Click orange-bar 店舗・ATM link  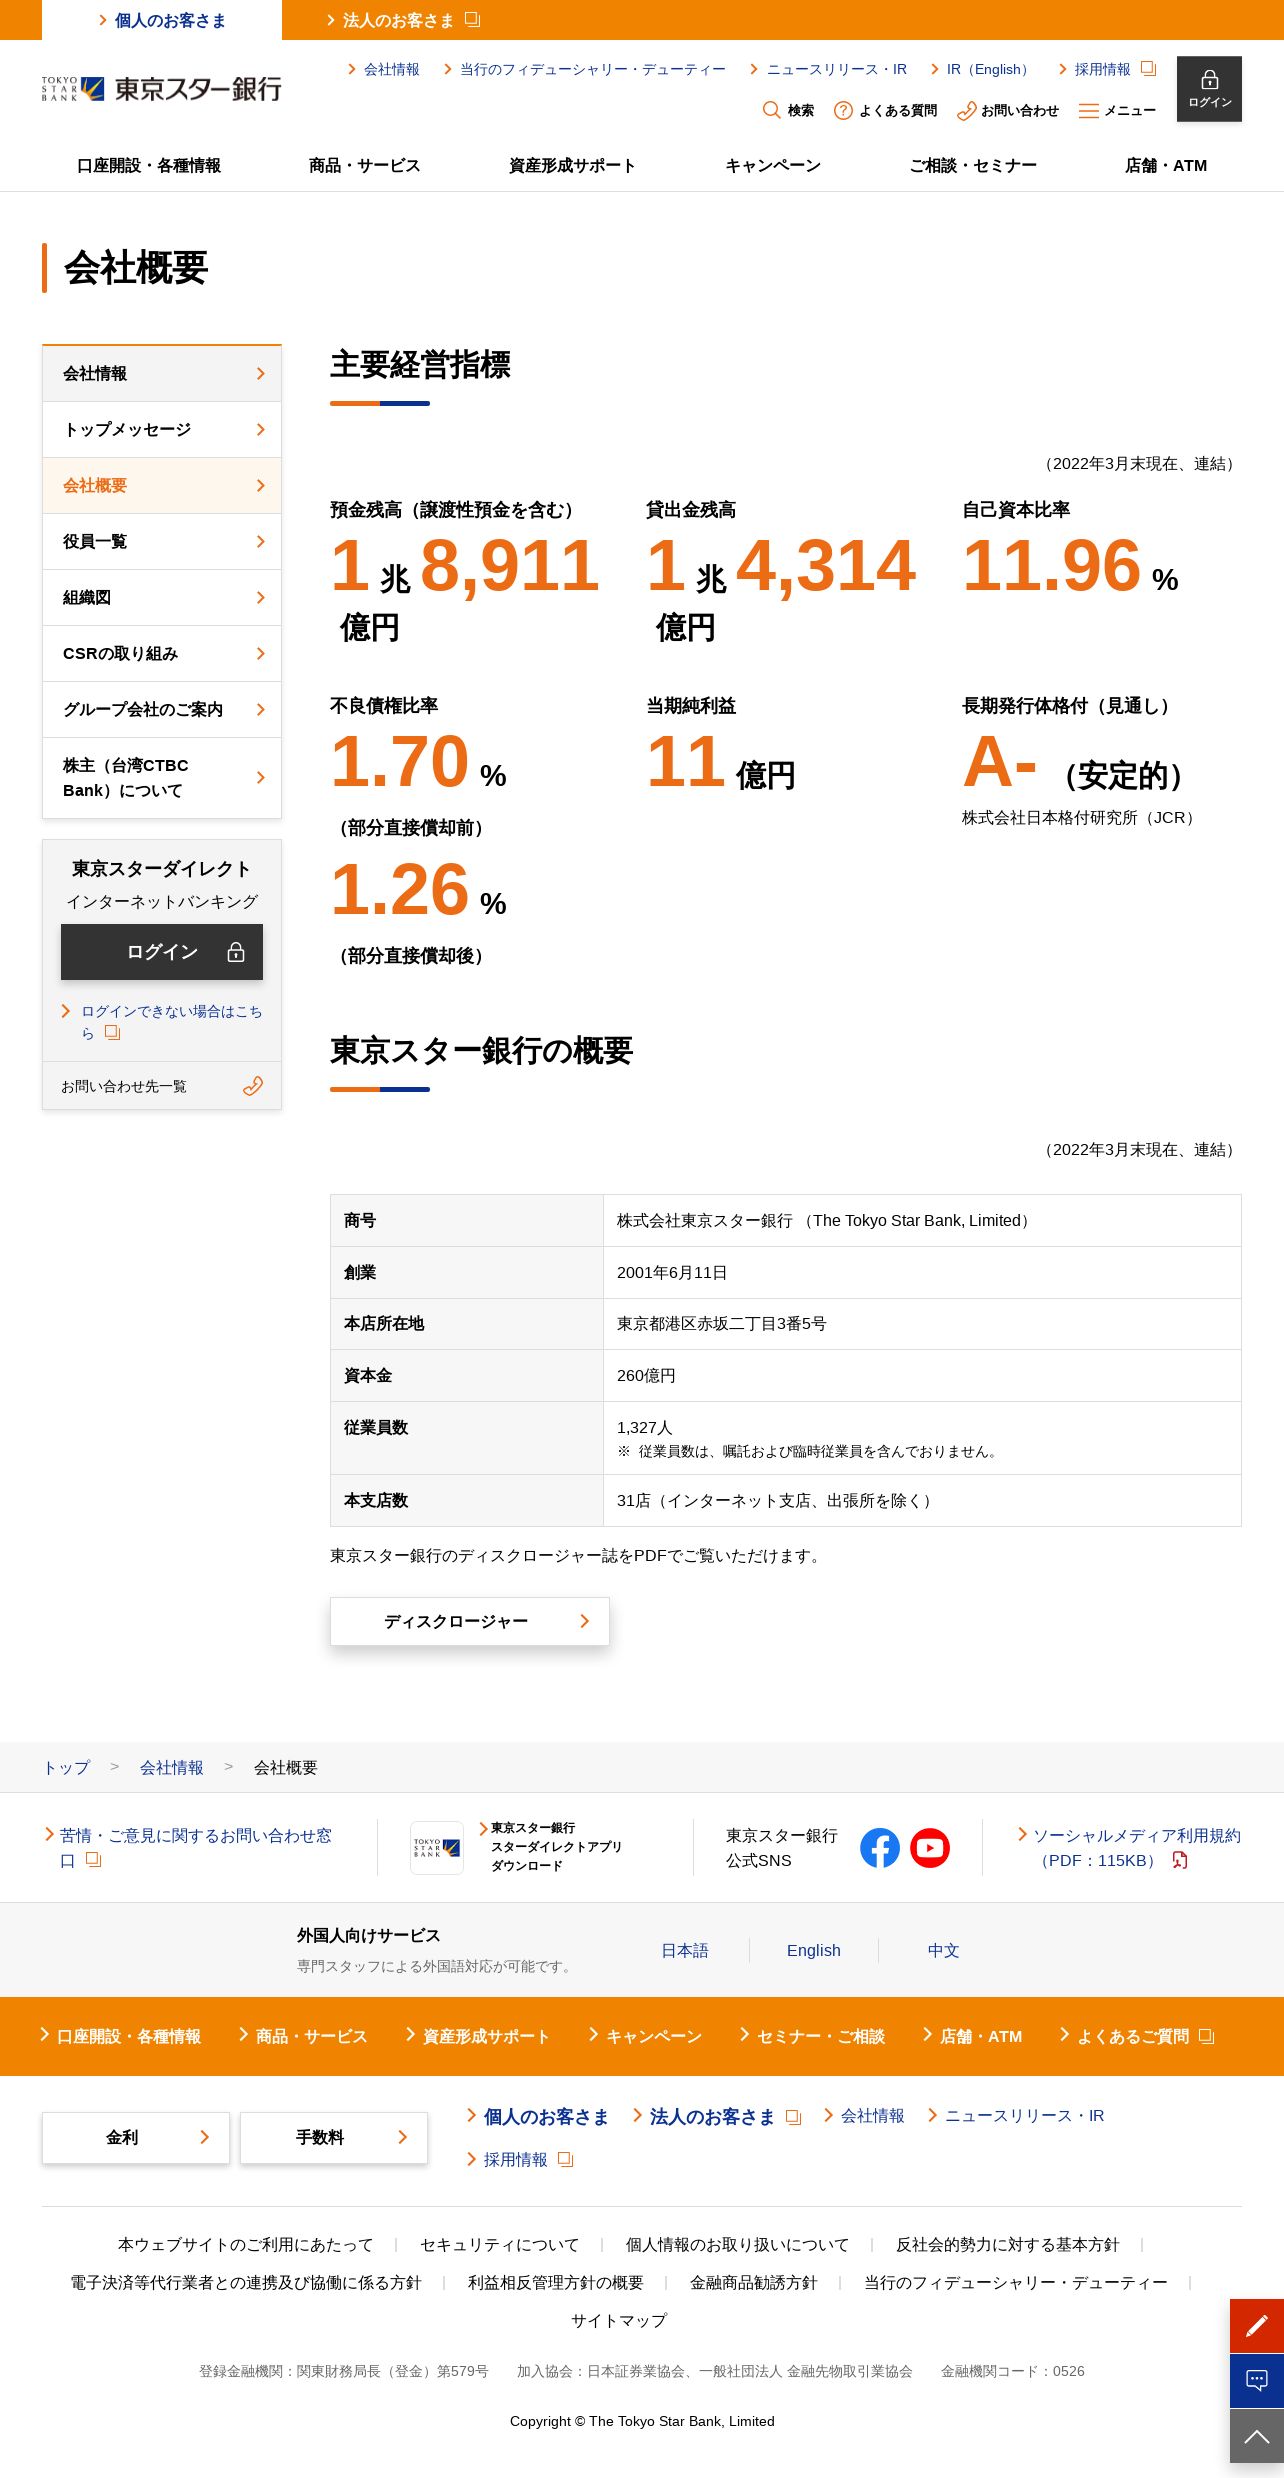click(981, 2037)
